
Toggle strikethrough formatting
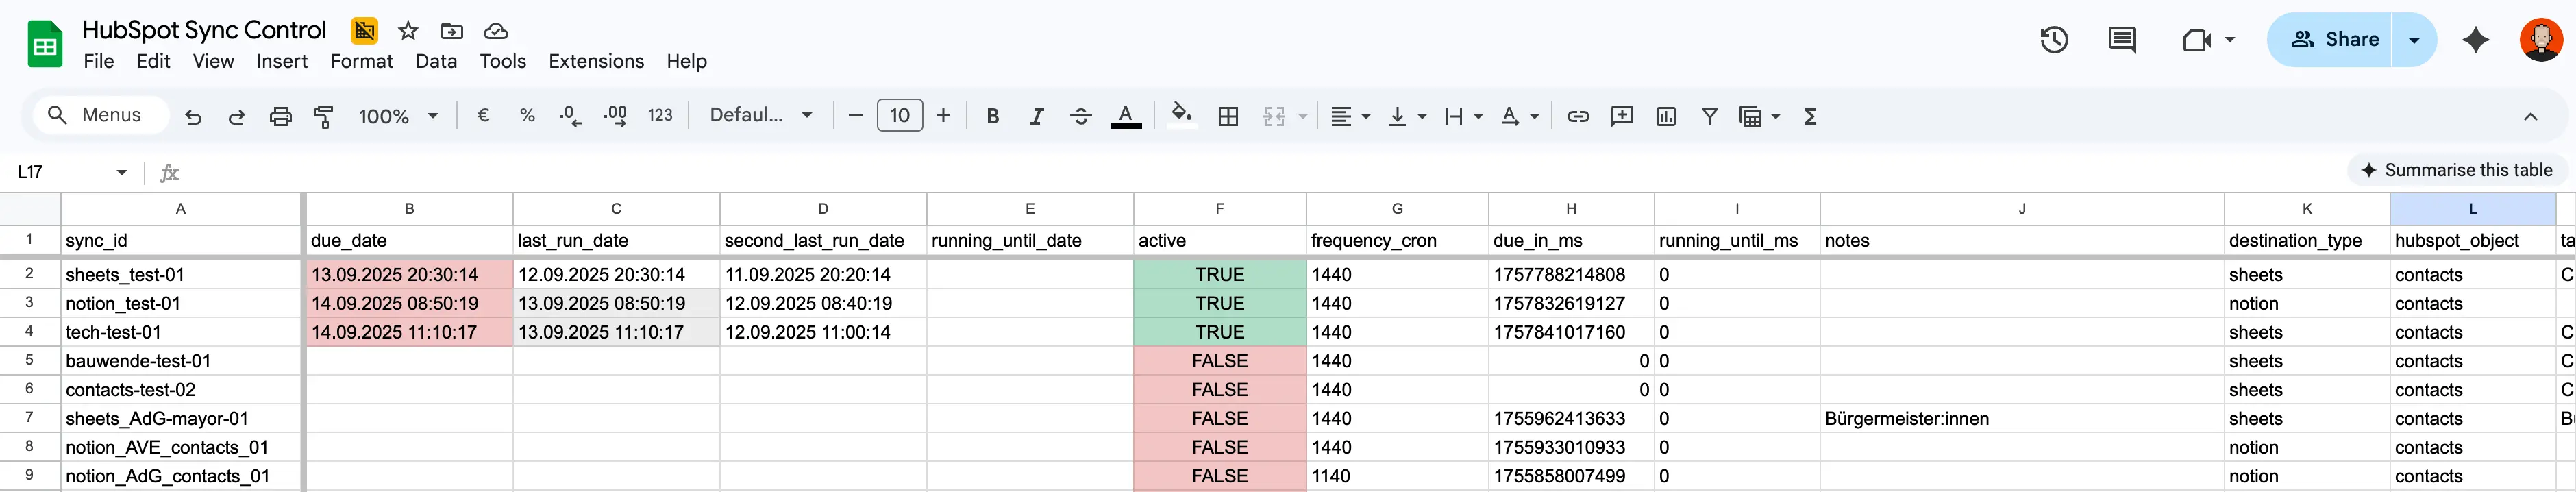point(1081,116)
